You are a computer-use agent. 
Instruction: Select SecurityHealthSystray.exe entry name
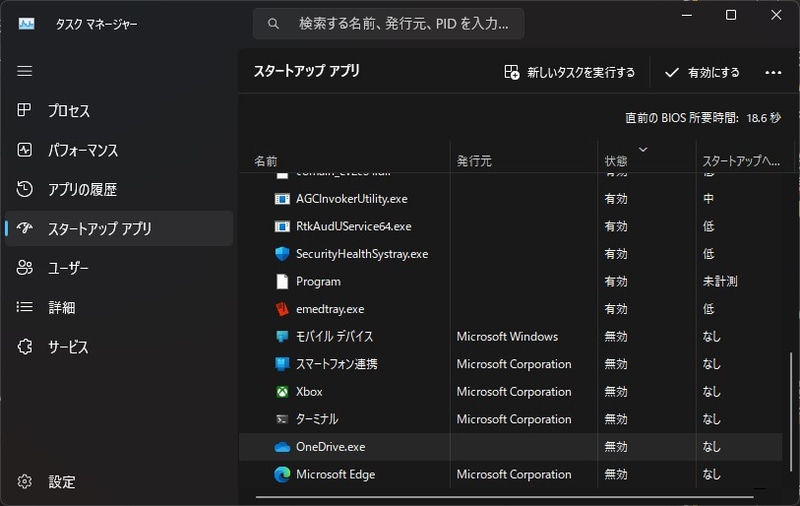pyautogui.click(x=362, y=254)
